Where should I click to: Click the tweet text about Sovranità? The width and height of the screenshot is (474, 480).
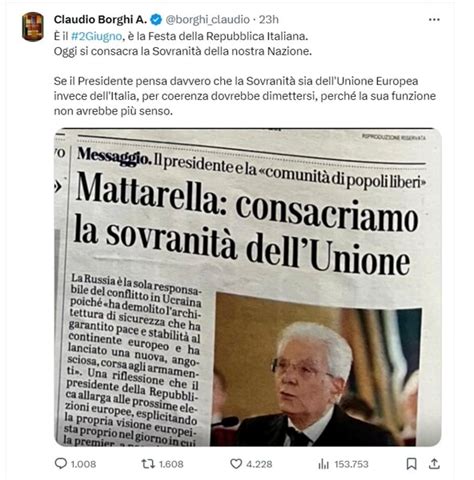tap(245, 73)
